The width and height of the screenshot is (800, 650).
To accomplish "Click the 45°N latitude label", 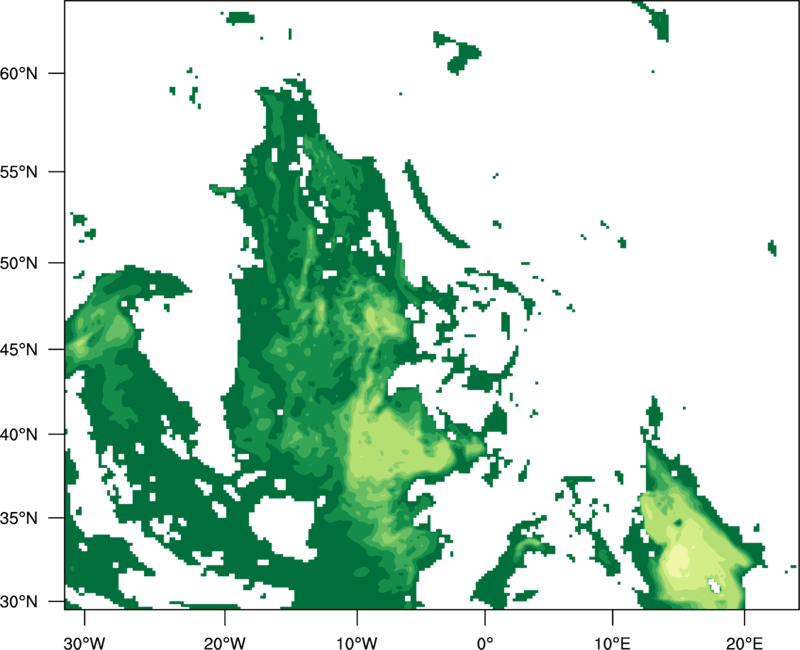I will (19, 349).
